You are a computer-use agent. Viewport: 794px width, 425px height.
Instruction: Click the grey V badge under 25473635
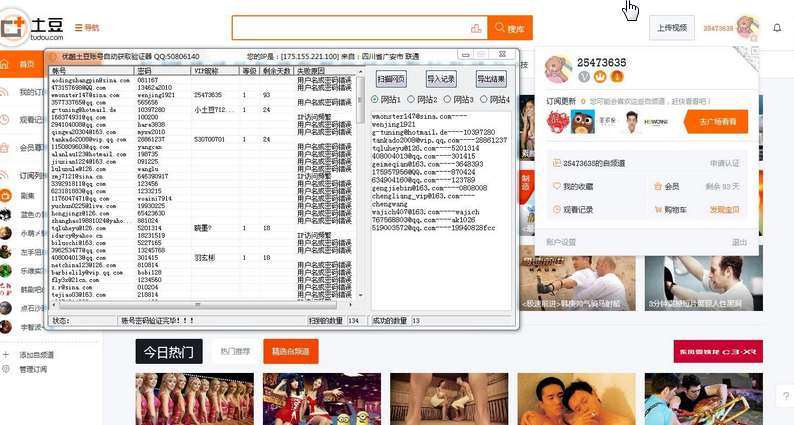pyautogui.click(x=584, y=77)
